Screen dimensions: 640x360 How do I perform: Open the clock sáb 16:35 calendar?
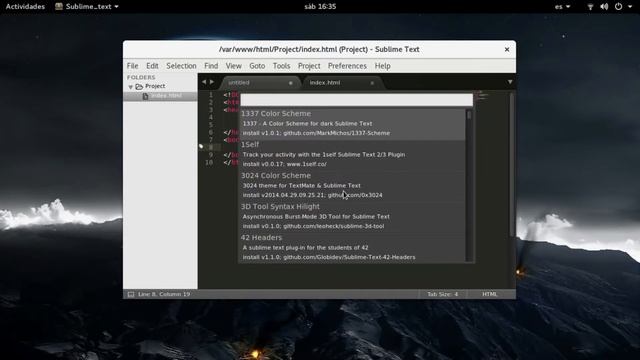tap(320, 7)
